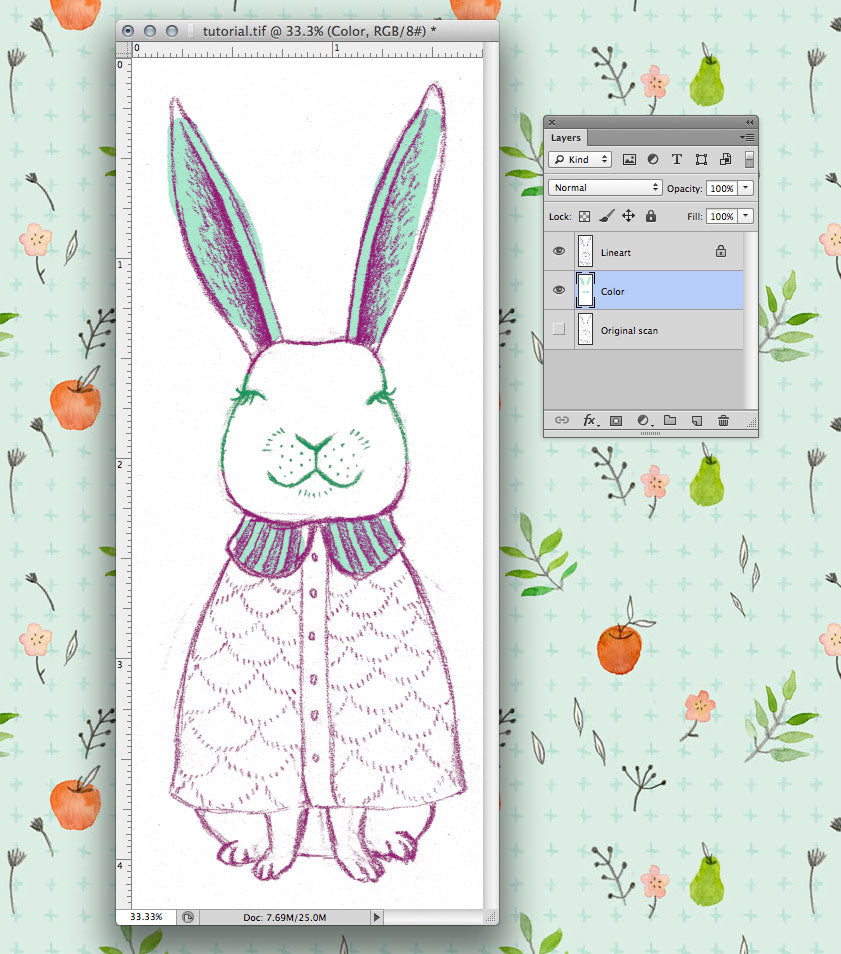Show the Original scan layer

coord(559,330)
